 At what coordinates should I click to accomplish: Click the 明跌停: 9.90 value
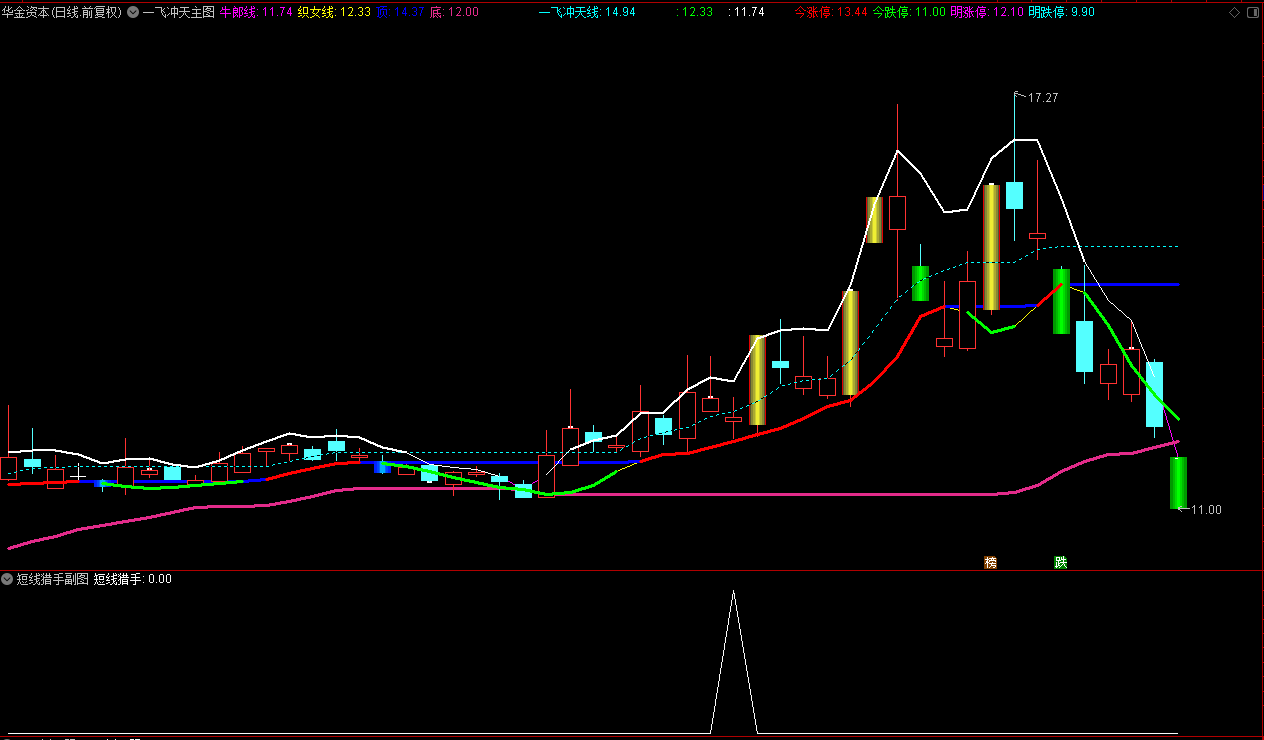click(x=1061, y=13)
